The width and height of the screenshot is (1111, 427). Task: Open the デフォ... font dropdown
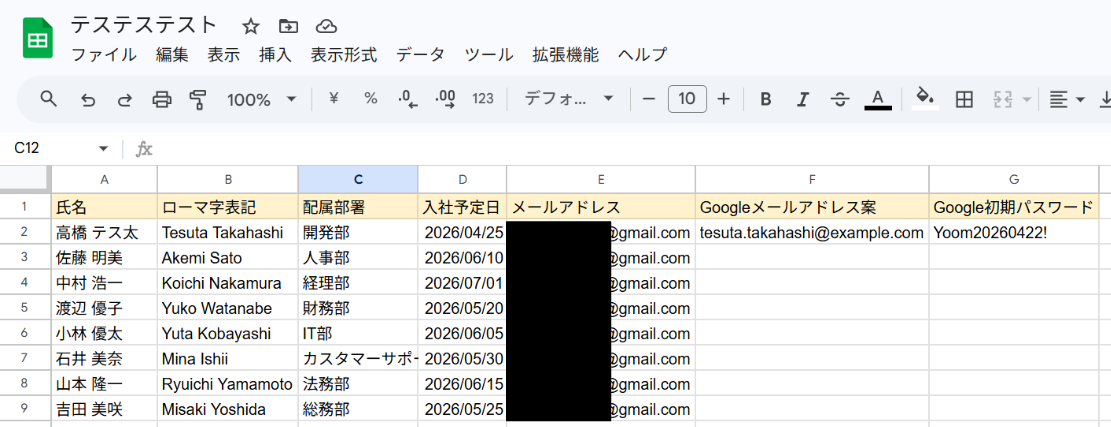(x=569, y=99)
